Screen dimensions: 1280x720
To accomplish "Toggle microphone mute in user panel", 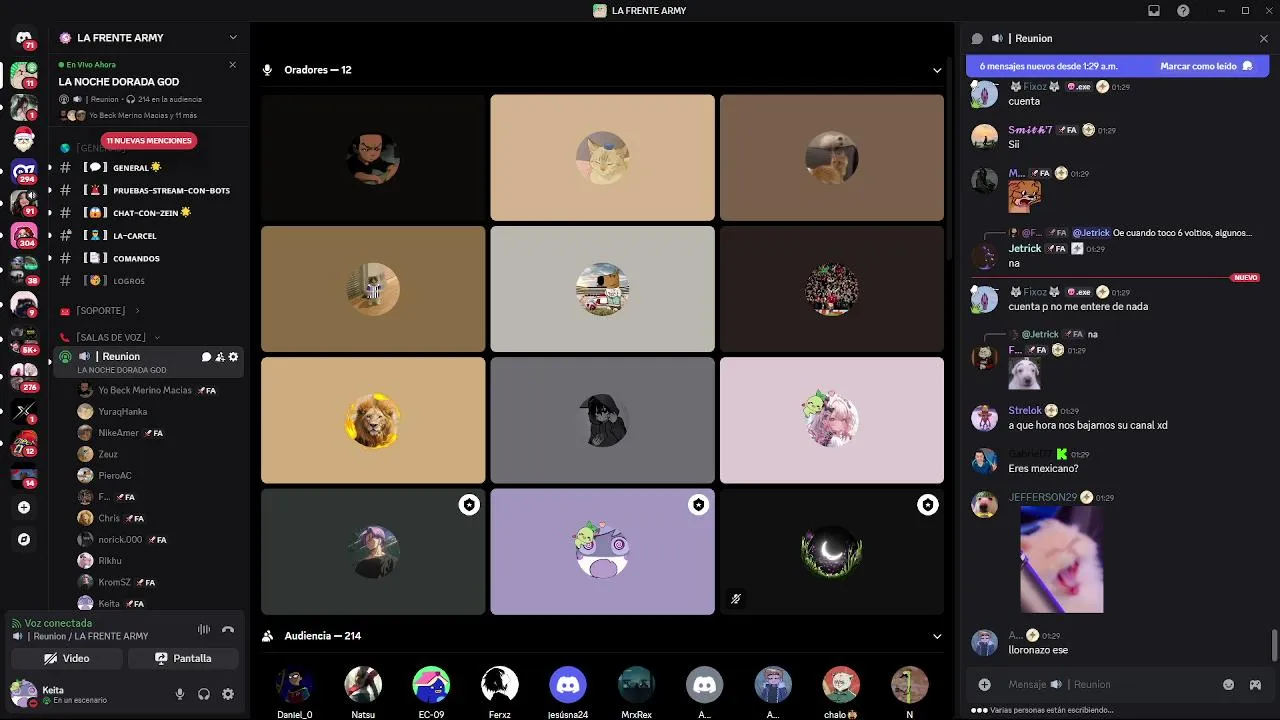I will [180, 694].
